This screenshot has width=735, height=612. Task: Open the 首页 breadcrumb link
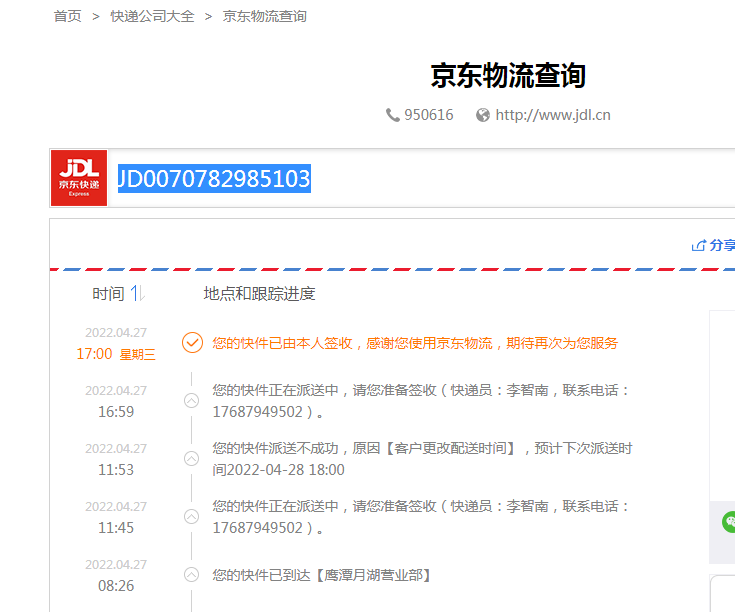pos(68,16)
